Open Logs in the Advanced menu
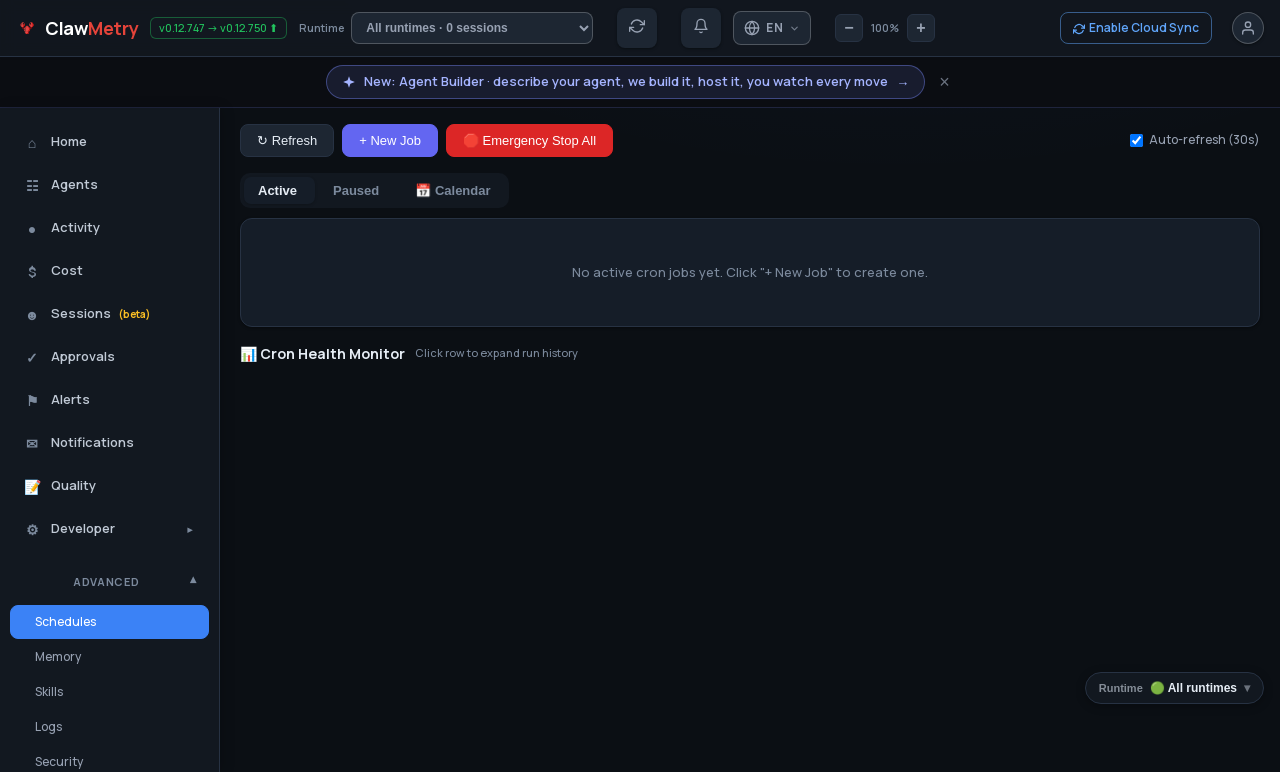 pyautogui.click(x=109, y=727)
